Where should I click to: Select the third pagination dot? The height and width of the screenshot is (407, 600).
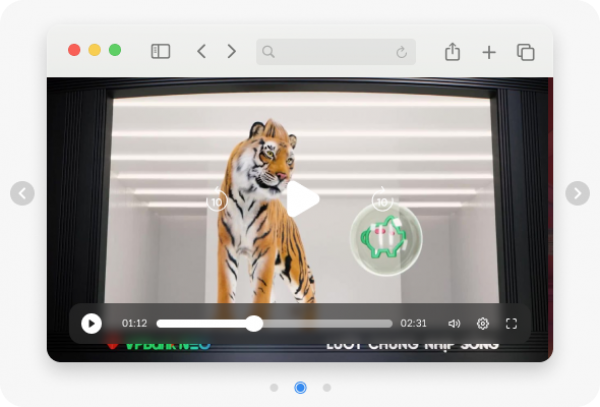[326, 387]
